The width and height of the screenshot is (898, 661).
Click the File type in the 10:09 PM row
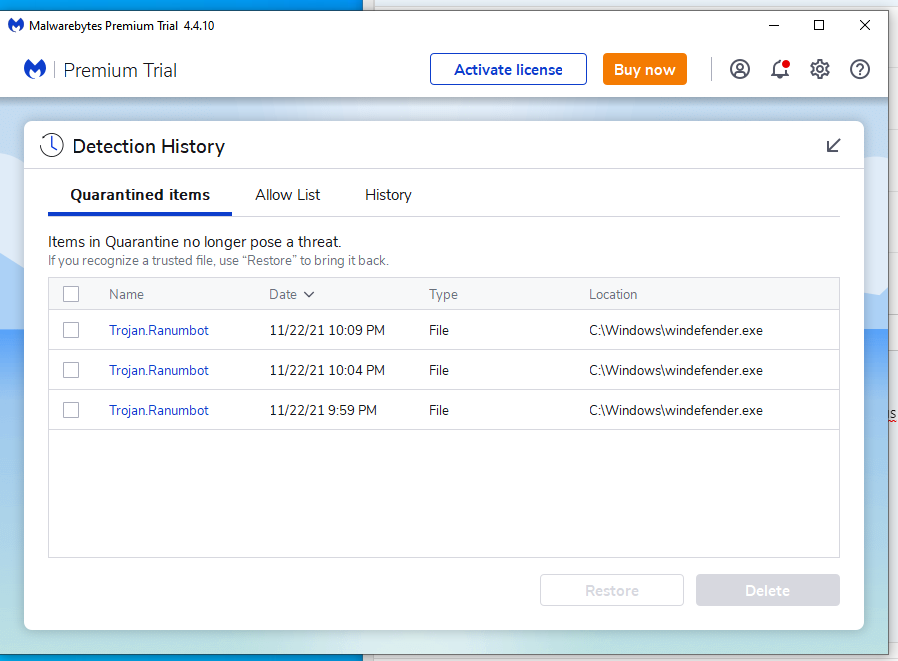[439, 330]
